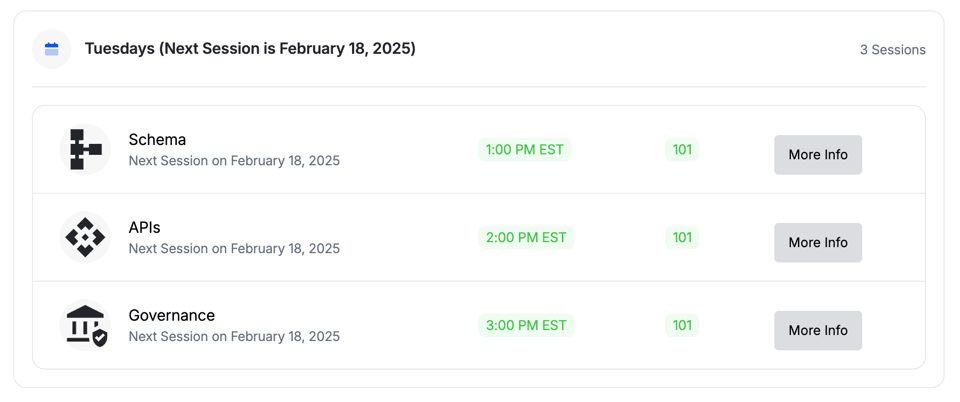Viewport: 960px width, 402px height.
Task: Click the Schema session title
Action: pos(157,140)
